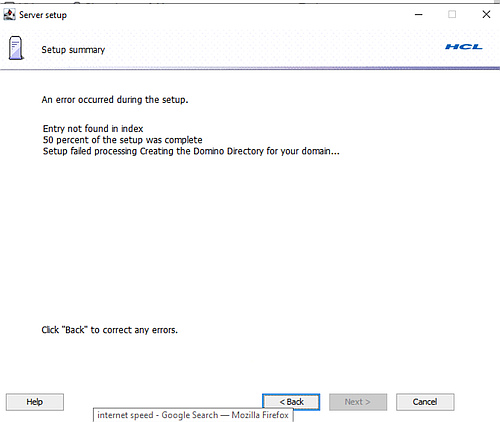Viewport: 500px width, 422px height.
Task: Click the "Entry not found in index" line
Action: pos(93,129)
